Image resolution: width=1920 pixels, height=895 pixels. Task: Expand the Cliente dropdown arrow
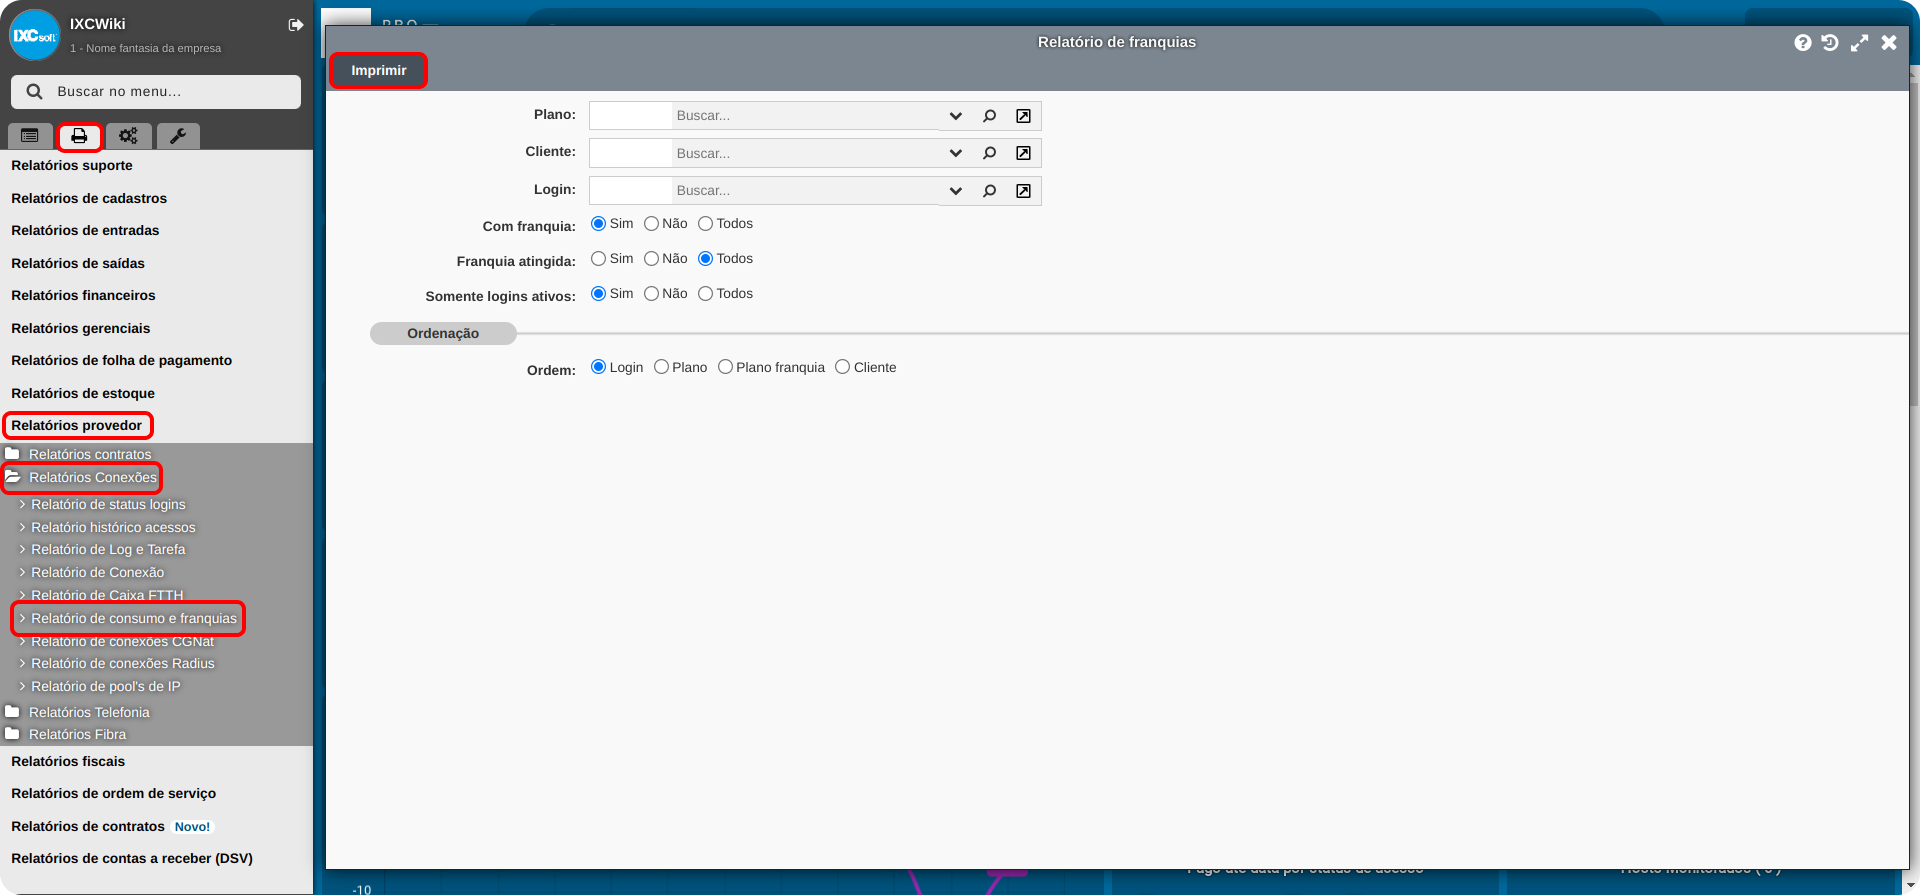pos(955,153)
